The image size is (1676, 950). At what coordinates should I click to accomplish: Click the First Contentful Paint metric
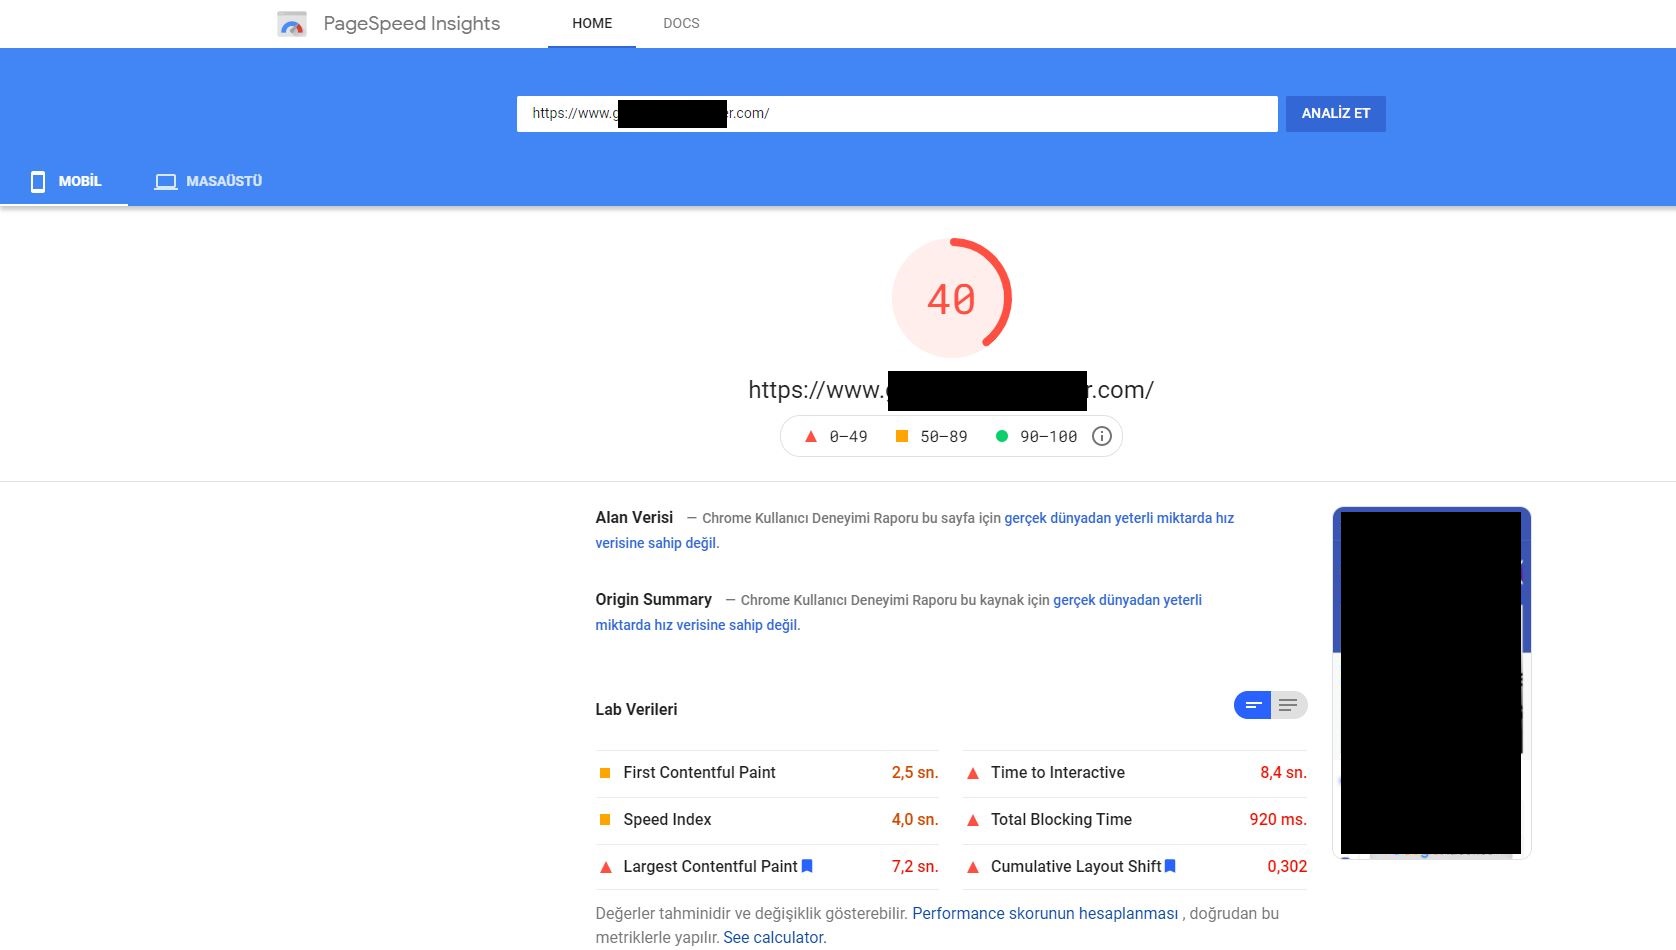(x=767, y=773)
